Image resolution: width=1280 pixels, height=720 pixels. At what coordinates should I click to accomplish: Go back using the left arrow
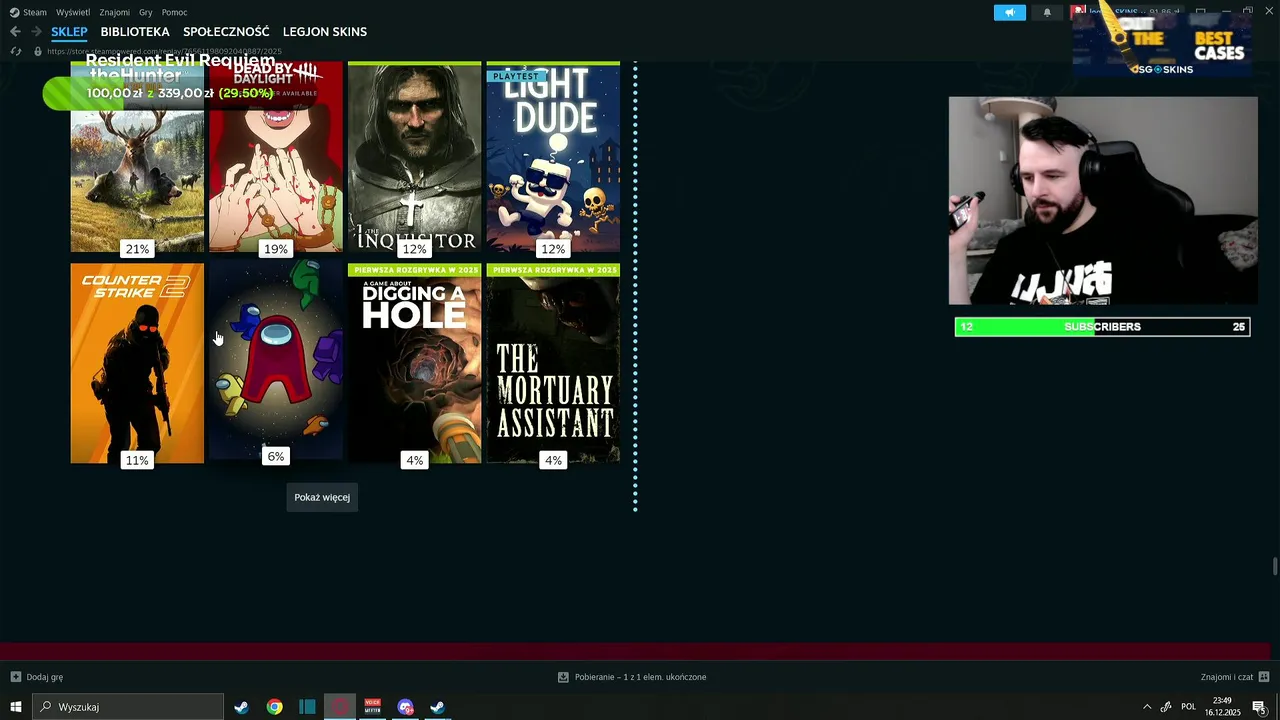coord(15,32)
